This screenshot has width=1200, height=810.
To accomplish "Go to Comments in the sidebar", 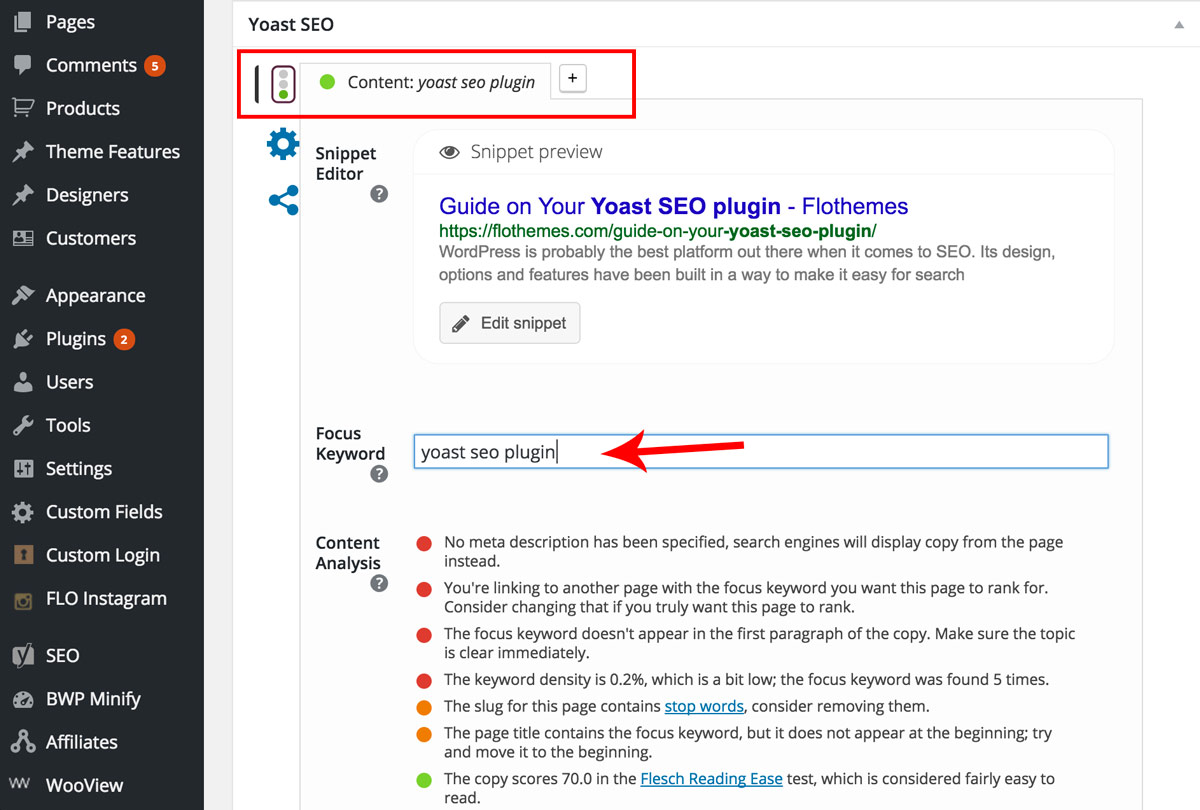I will pyautogui.click(x=91, y=65).
